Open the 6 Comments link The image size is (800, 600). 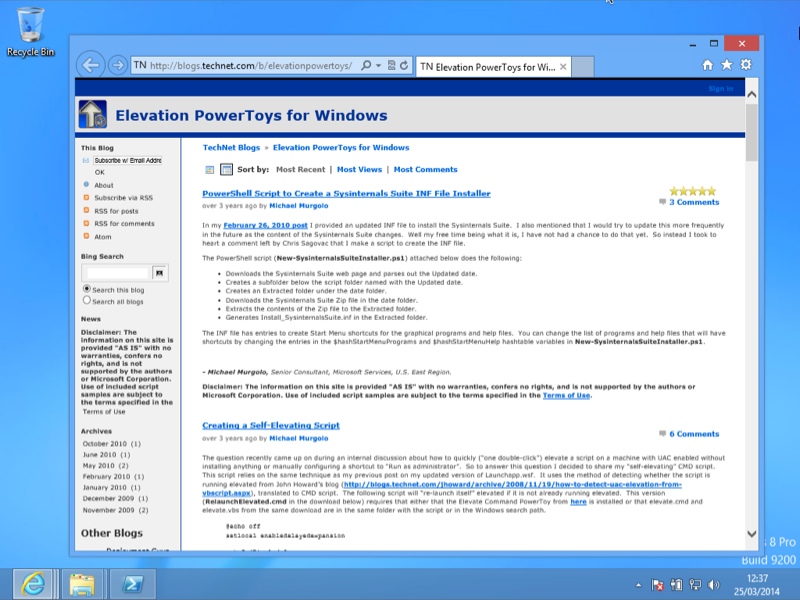(x=694, y=434)
